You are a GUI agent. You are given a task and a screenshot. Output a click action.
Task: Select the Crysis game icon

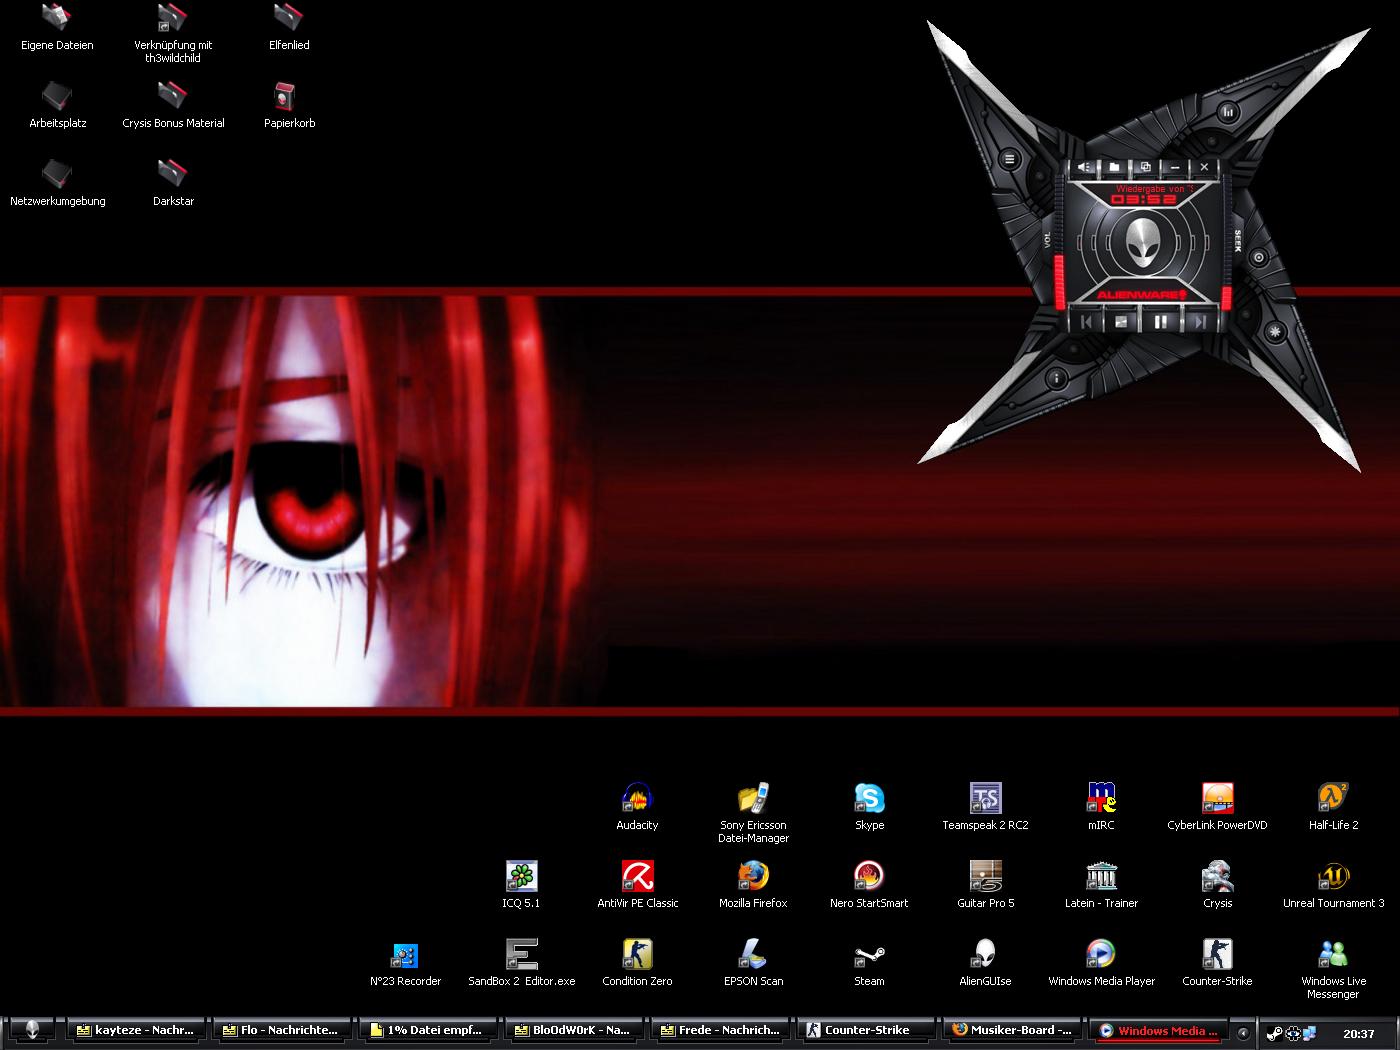(1217, 884)
